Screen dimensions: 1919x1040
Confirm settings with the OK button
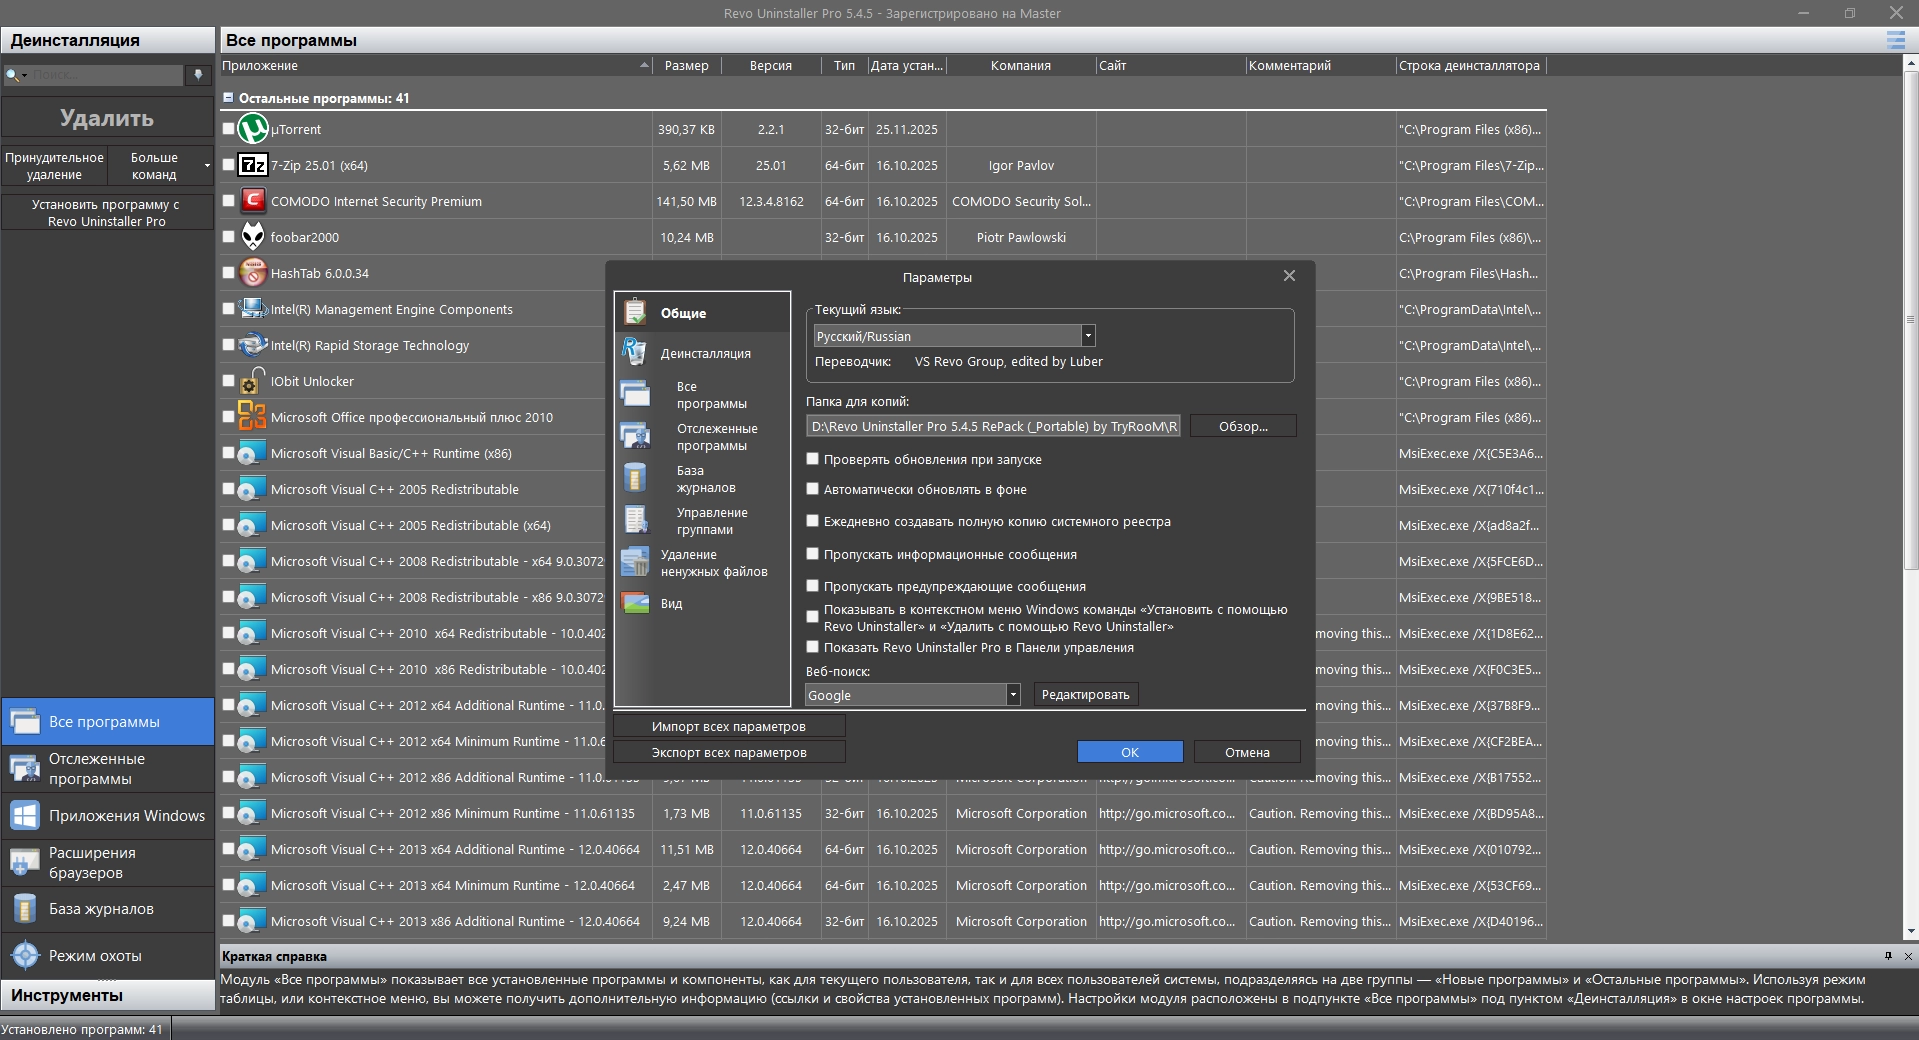[x=1130, y=752]
